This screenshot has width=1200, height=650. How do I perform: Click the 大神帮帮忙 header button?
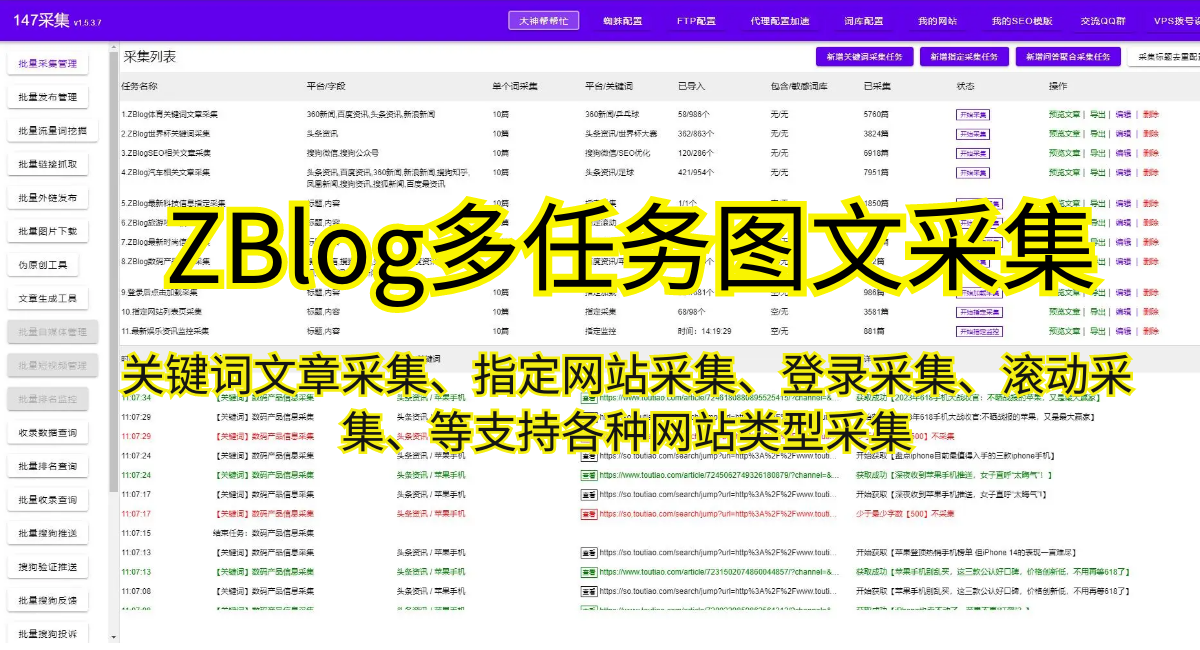click(x=543, y=20)
